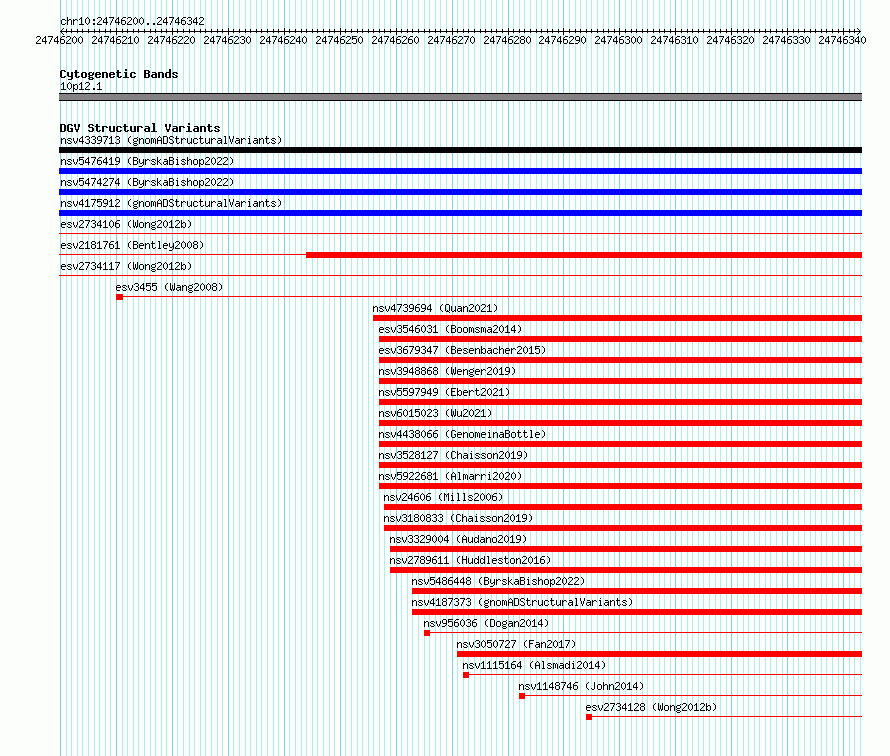Click the chr10:24746200..24746342 region label
This screenshot has height=756, width=890.
tap(132, 21)
